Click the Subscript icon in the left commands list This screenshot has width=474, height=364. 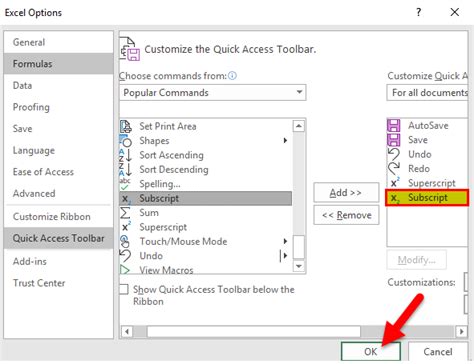pyautogui.click(x=126, y=199)
